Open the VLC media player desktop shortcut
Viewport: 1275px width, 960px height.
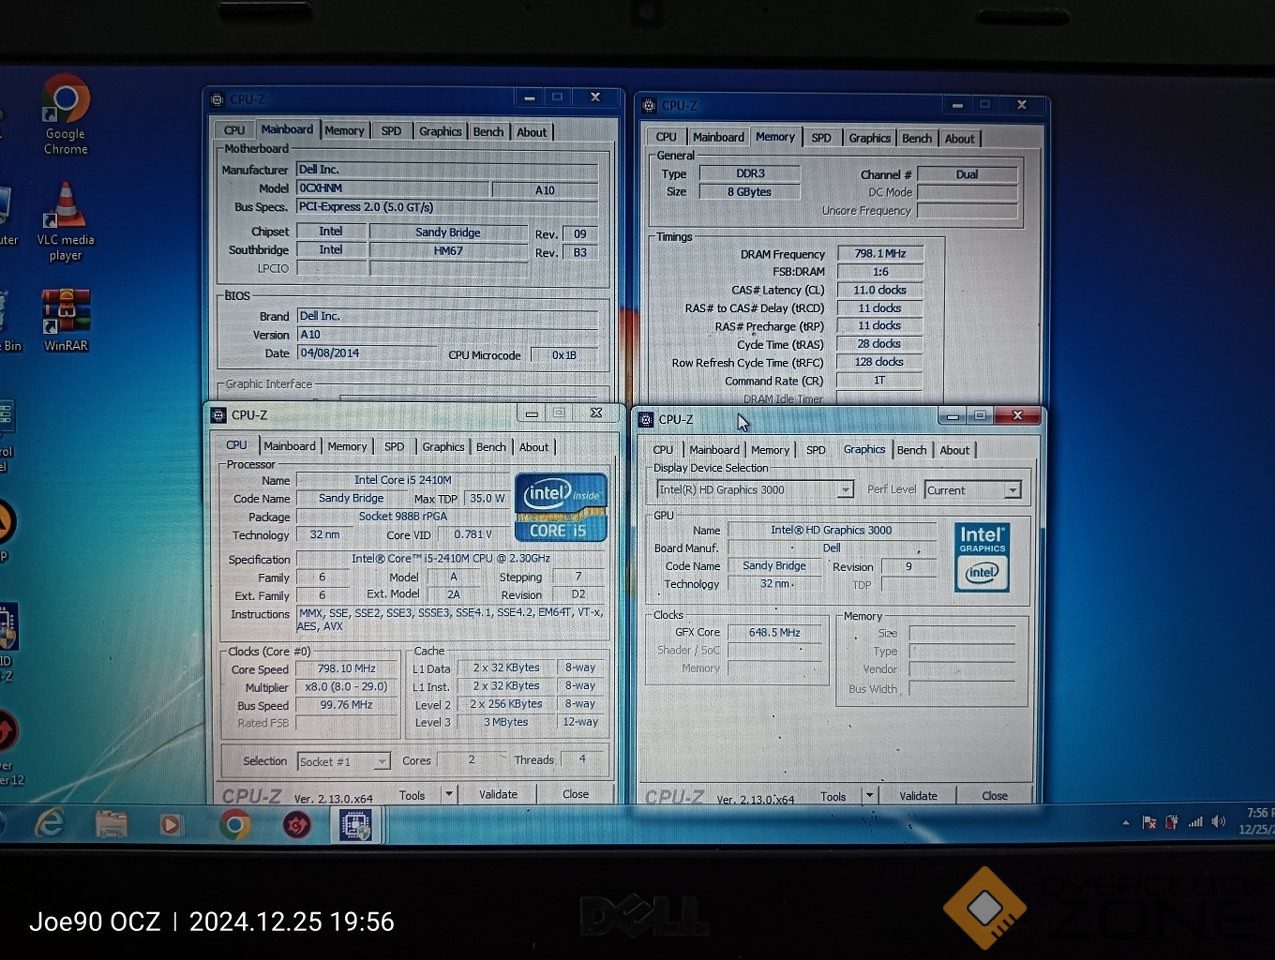click(66, 222)
